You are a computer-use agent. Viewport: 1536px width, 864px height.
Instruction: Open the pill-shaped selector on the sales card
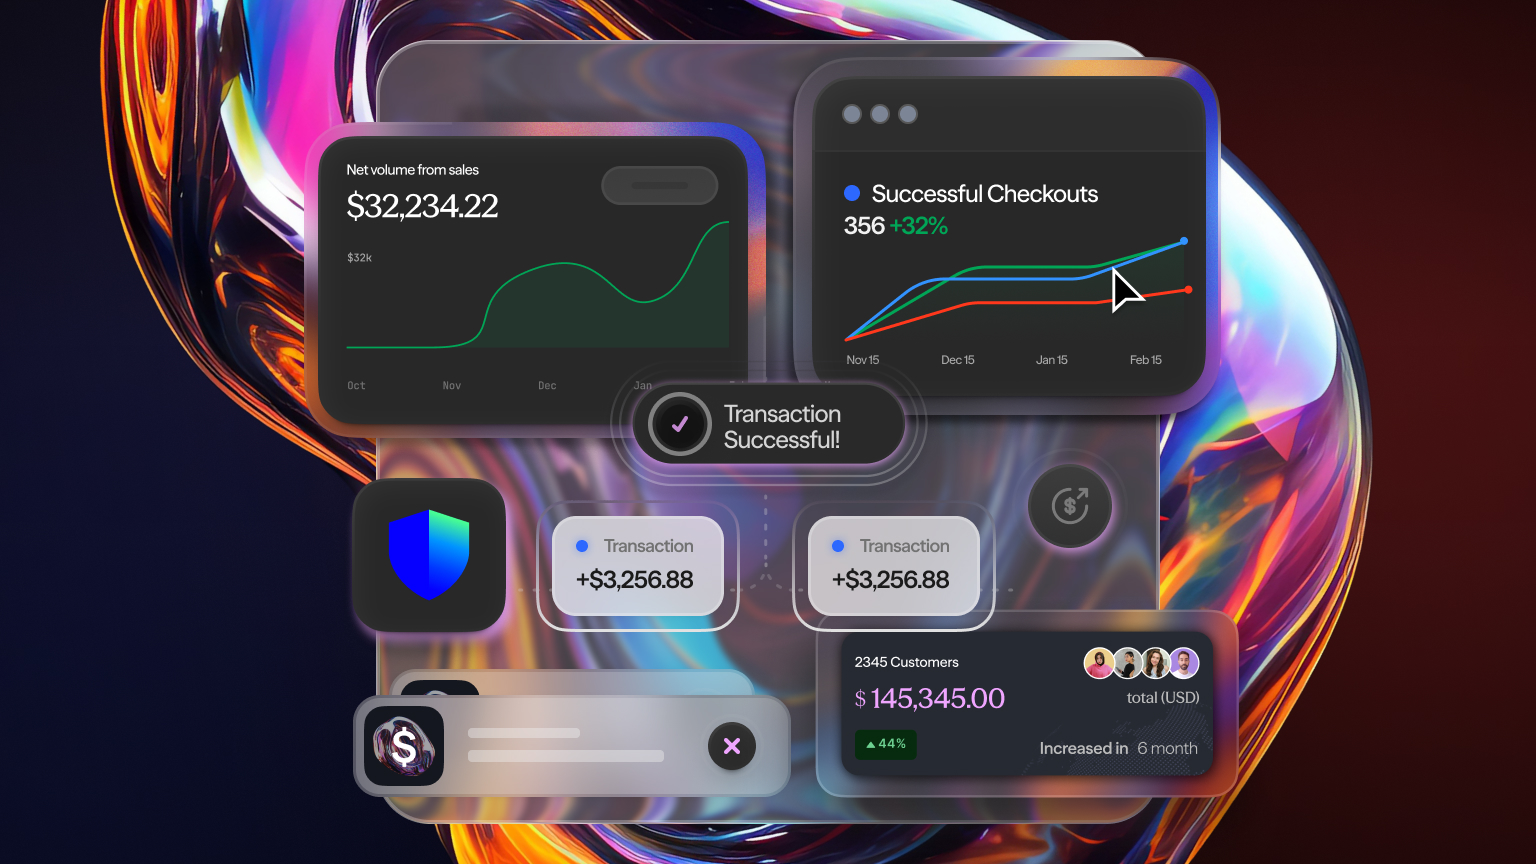[660, 185]
